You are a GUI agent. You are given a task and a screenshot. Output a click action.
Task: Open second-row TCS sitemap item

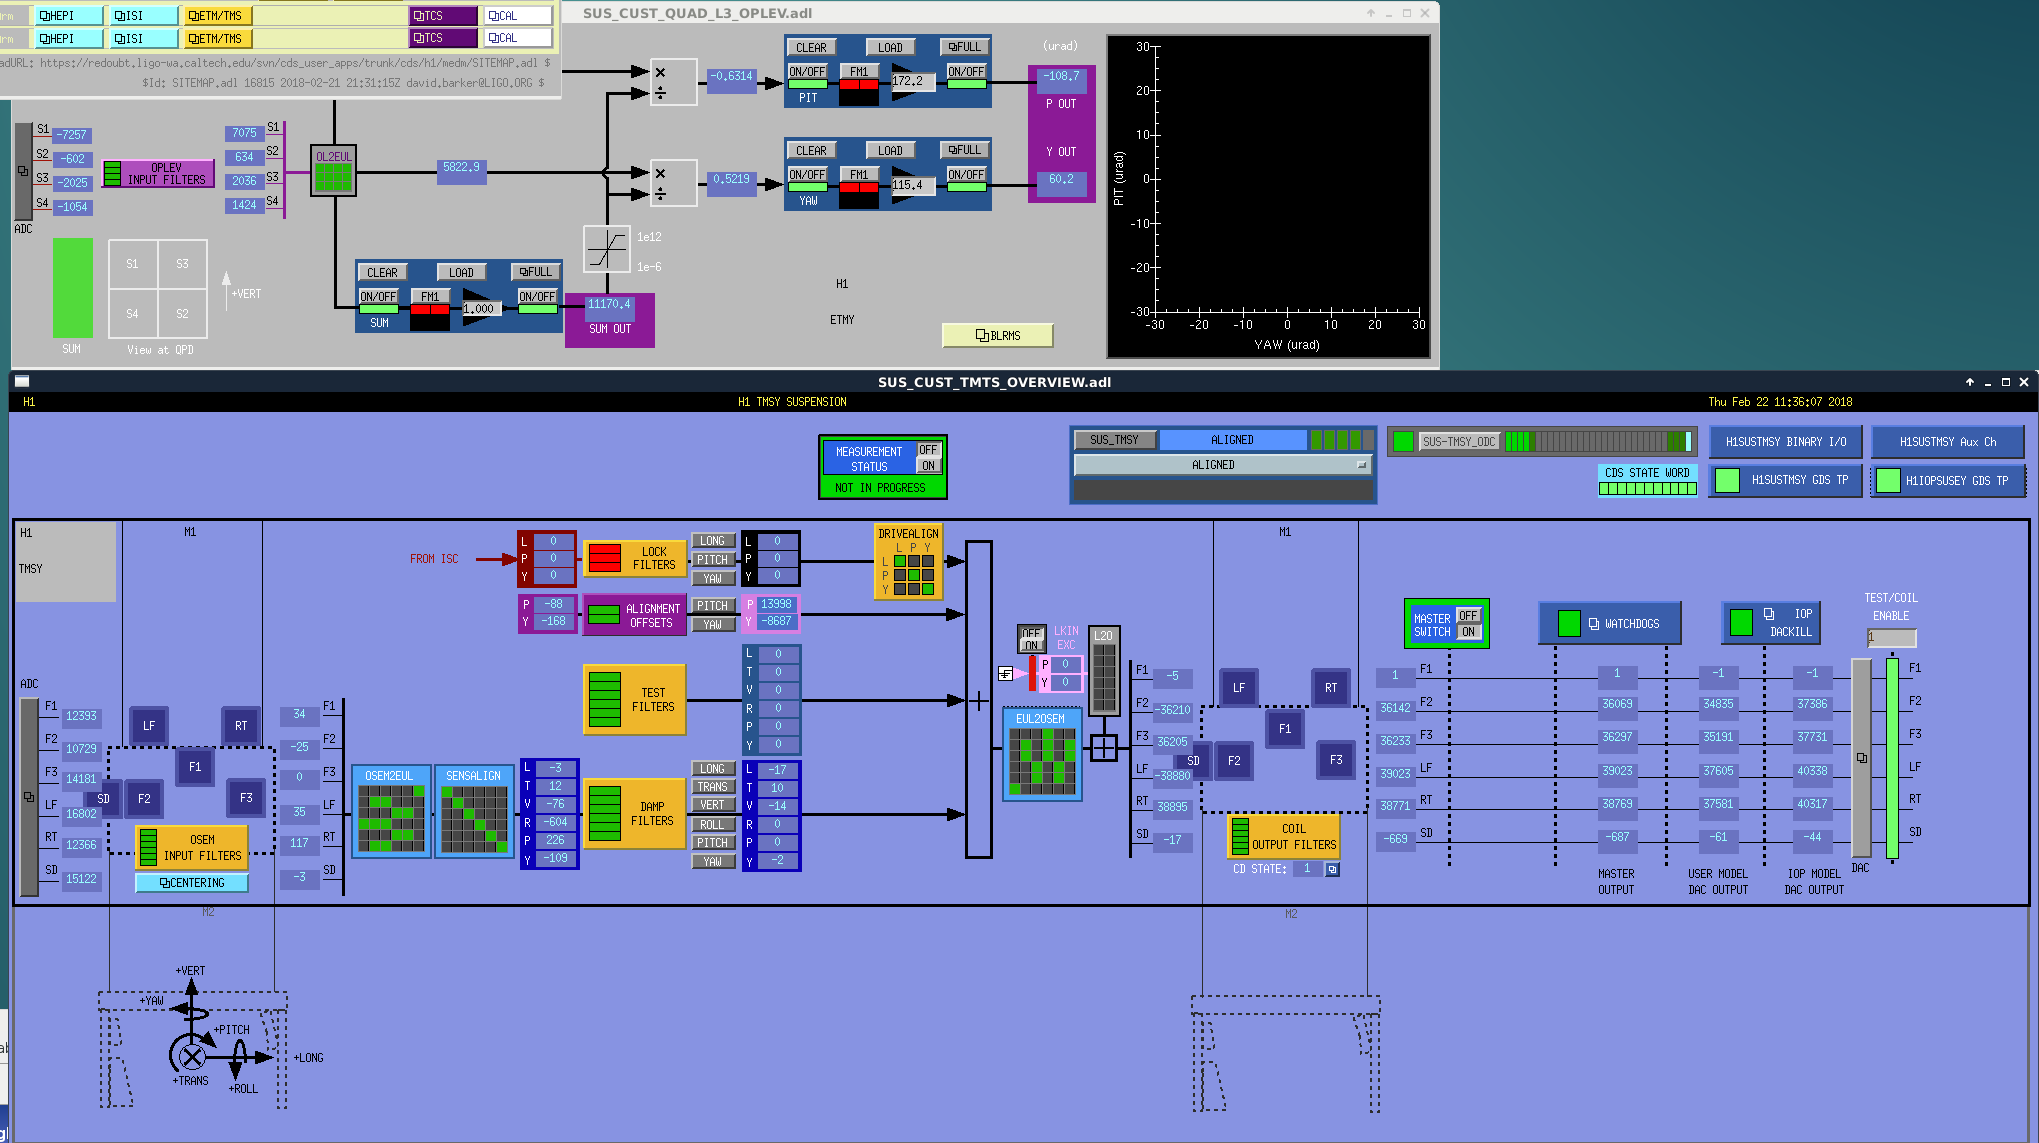pos(443,38)
